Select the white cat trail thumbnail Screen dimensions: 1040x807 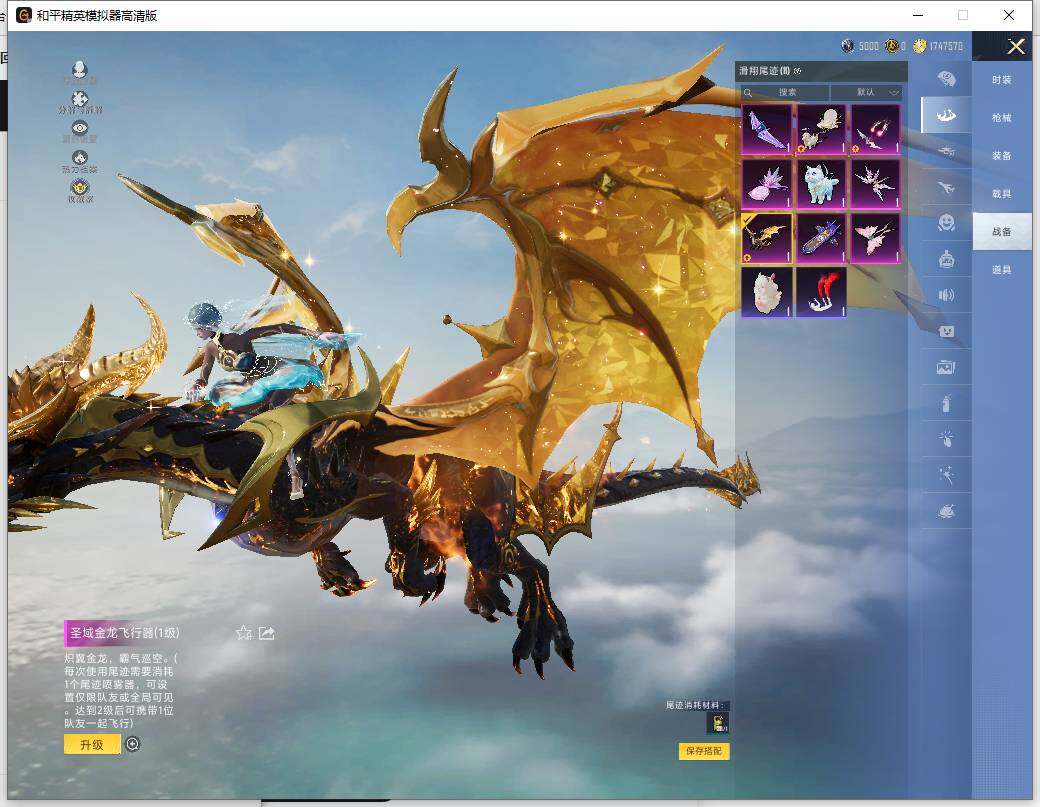tap(820, 184)
